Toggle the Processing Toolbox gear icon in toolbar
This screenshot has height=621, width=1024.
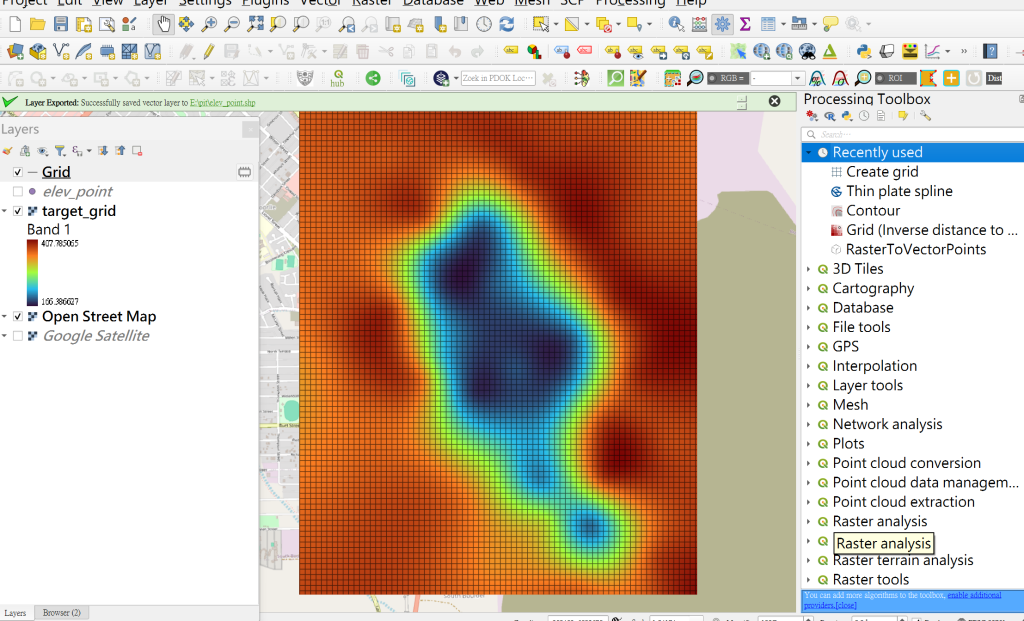point(722,25)
